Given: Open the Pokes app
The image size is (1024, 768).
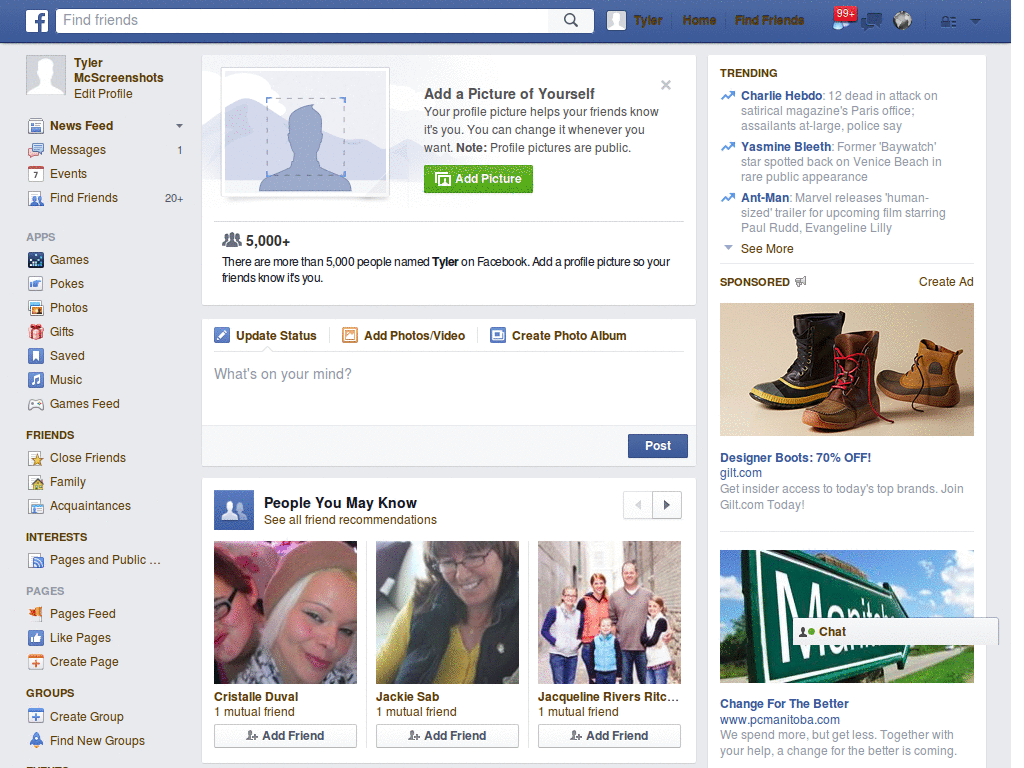Looking at the screenshot, I should (67, 283).
